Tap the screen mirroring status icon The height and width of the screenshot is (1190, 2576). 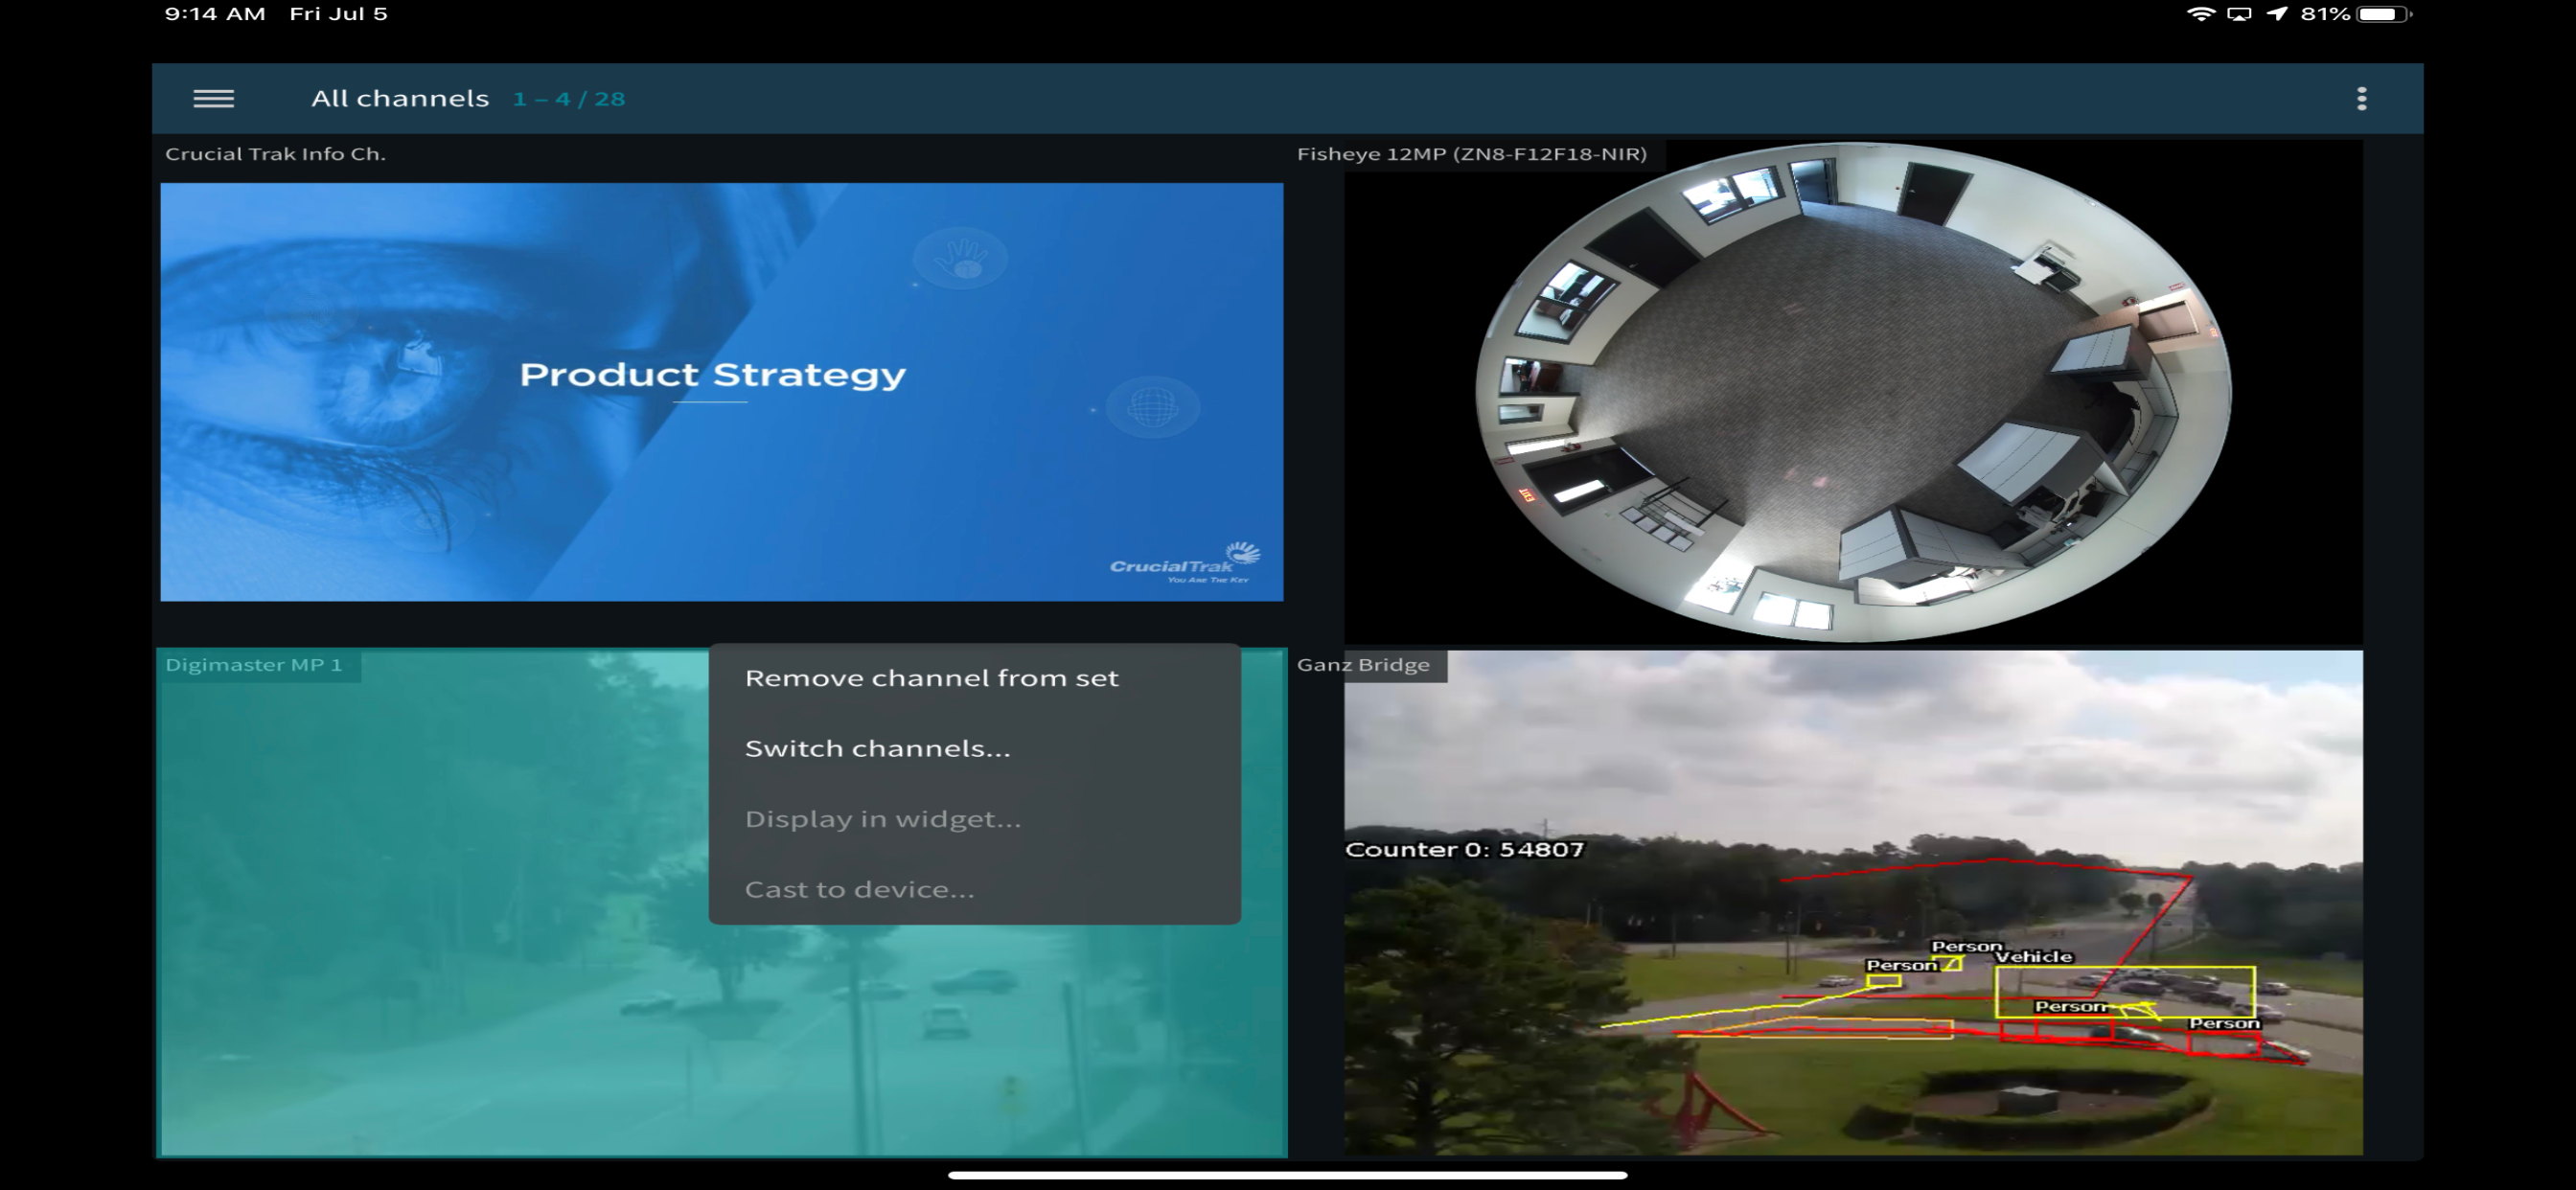pos(2238,14)
